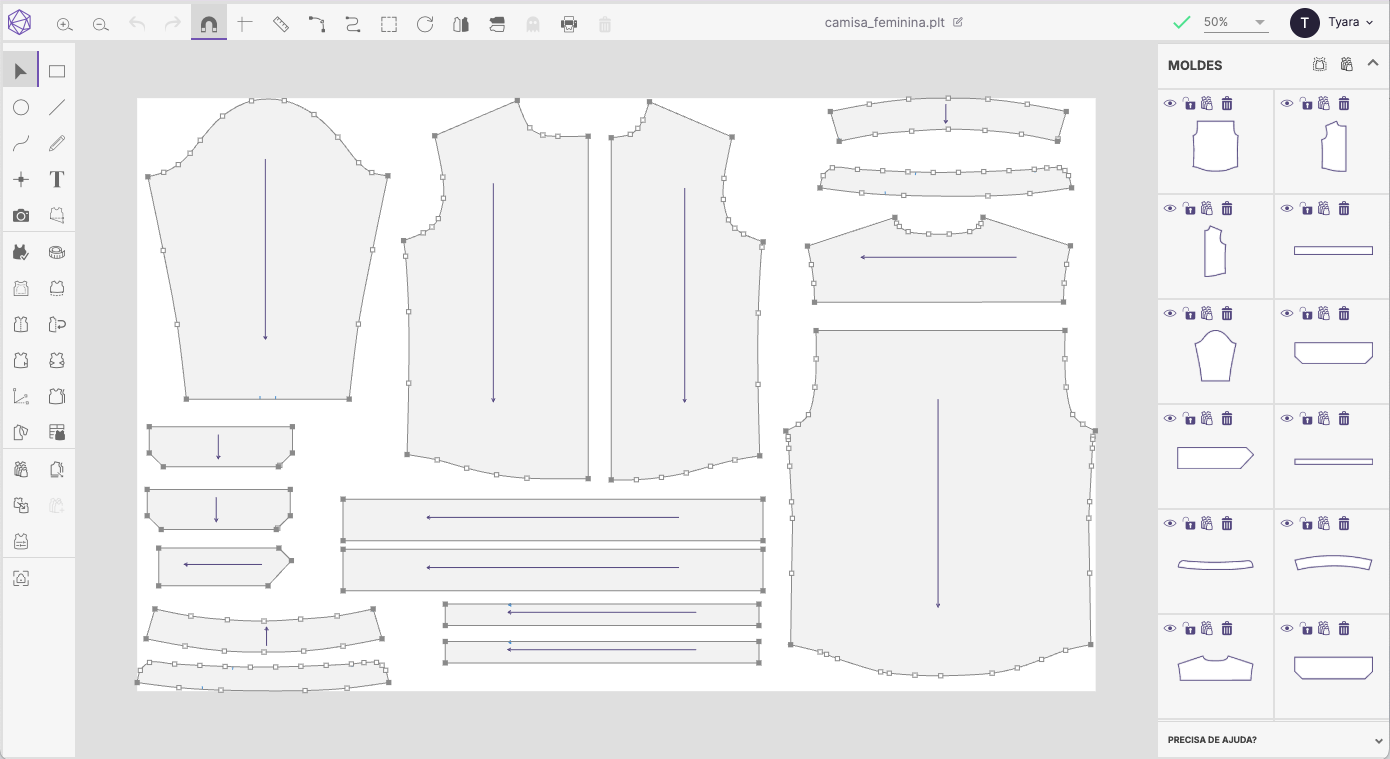The image size is (1390, 759).
Task: Select the Text tool
Action: [x=57, y=180]
